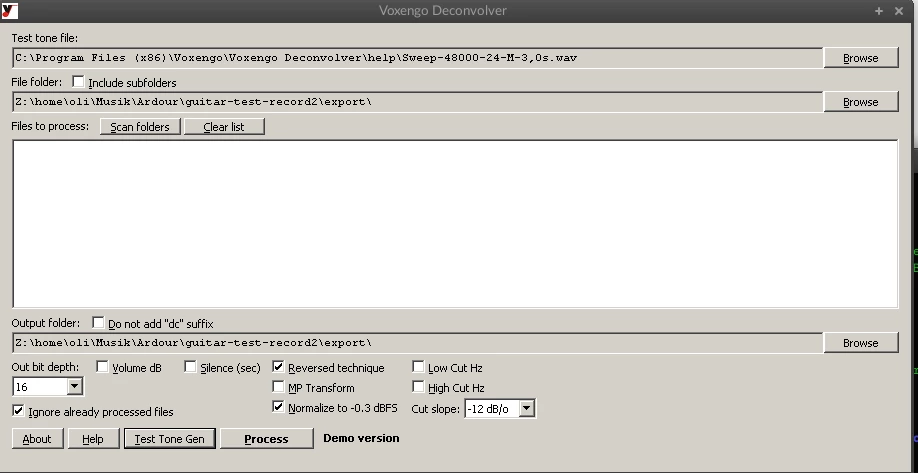The height and width of the screenshot is (473, 918).
Task: Open the Out bit depth dropdown arrow
Action: point(74,386)
